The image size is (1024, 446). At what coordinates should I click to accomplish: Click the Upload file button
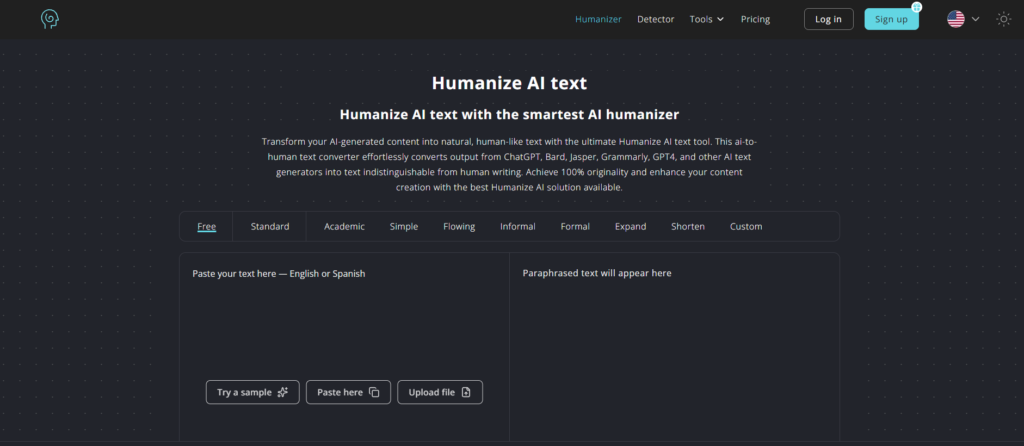(x=440, y=392)
